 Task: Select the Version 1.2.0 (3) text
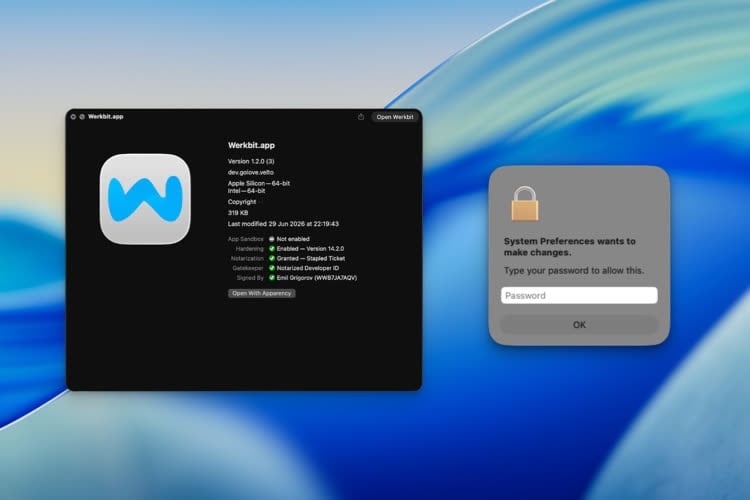click(251, 161)
